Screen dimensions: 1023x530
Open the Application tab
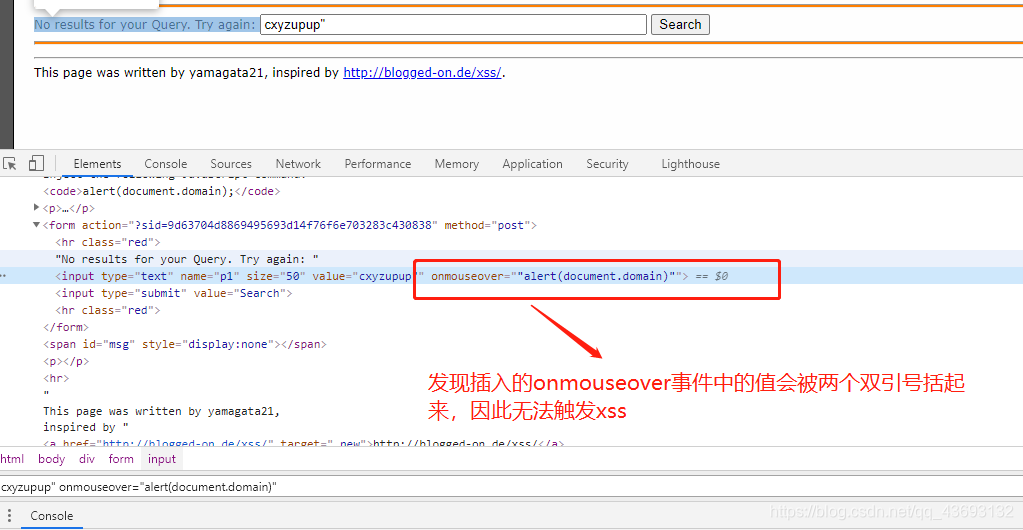point(532,164)
